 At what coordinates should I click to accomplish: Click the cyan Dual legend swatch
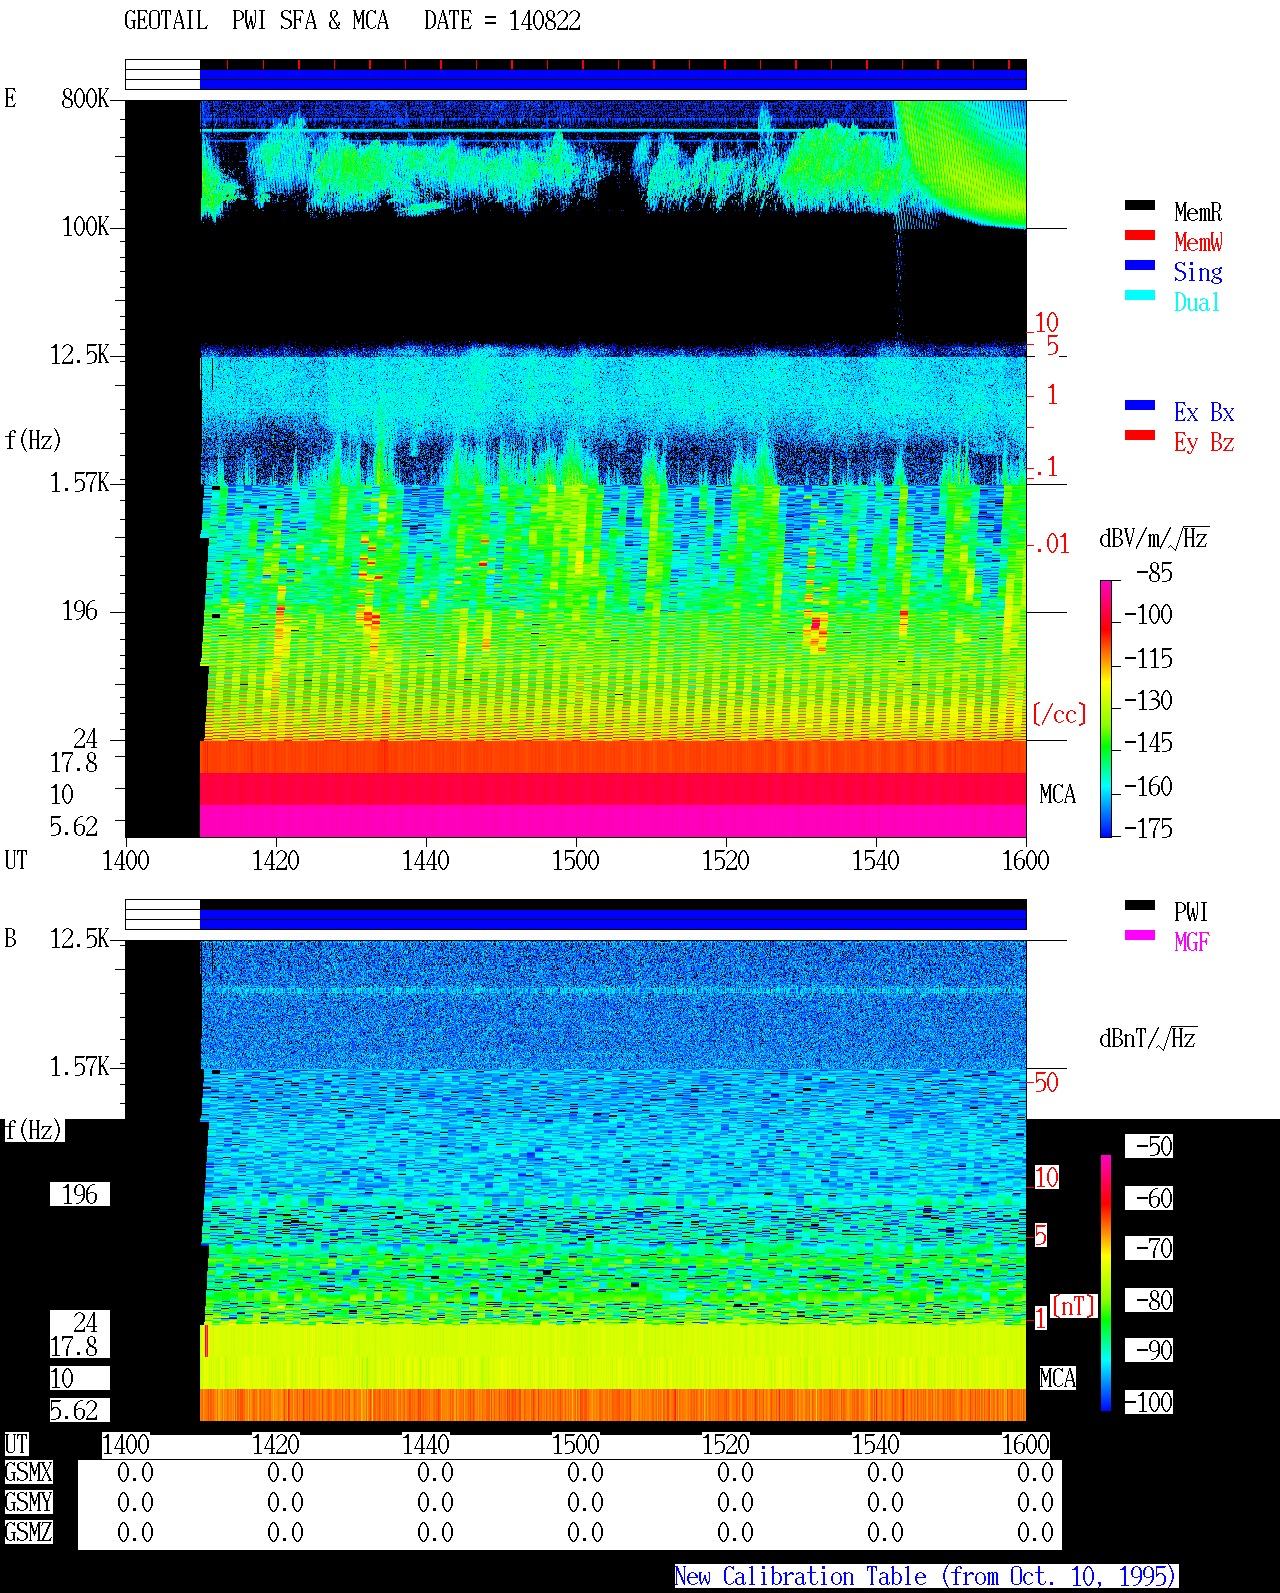click(x=1140, y=296)
